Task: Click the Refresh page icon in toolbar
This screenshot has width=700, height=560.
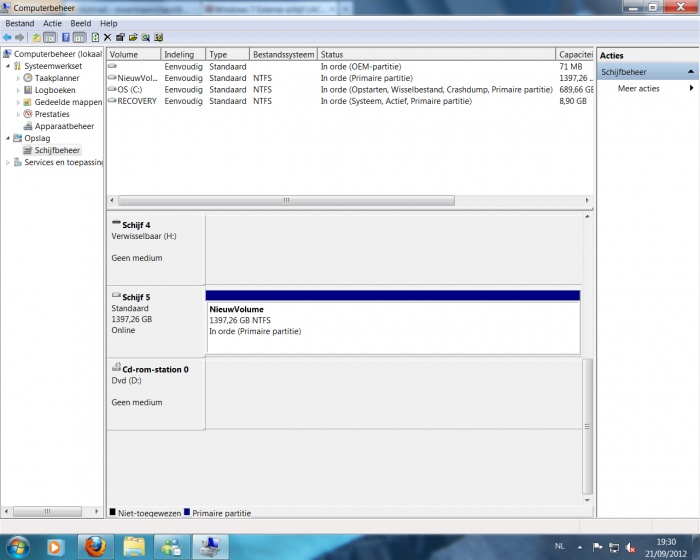Action: pyautogui.click(x=95, y=38)
